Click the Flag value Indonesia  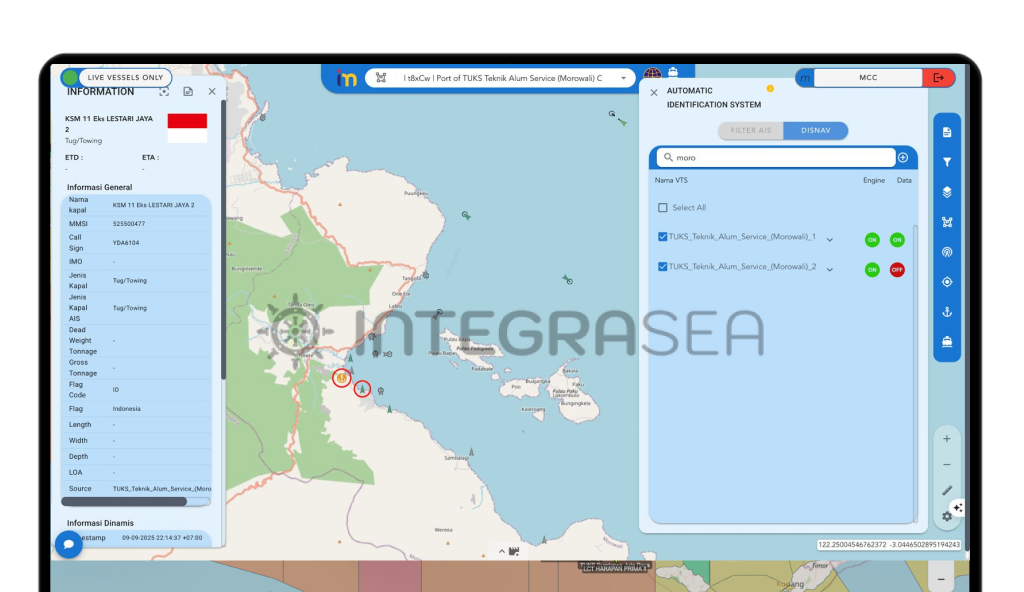pos(127,408)
